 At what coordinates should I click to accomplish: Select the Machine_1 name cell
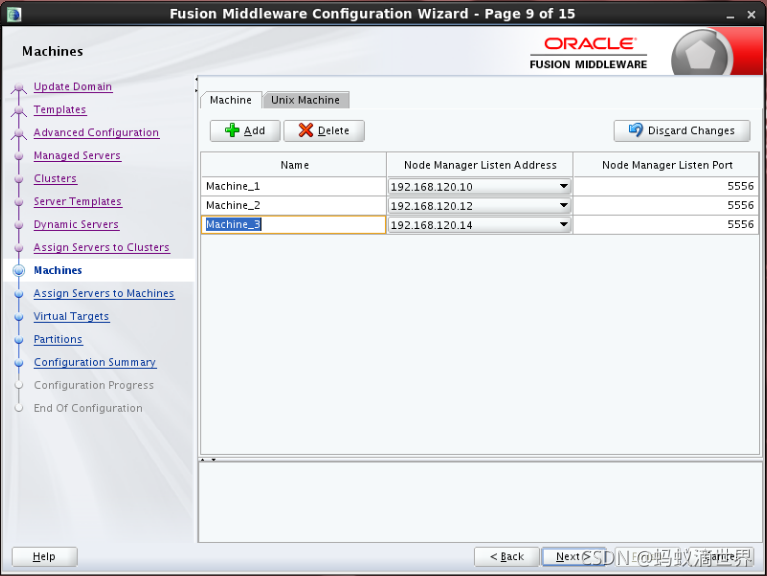tap(293, 186)
